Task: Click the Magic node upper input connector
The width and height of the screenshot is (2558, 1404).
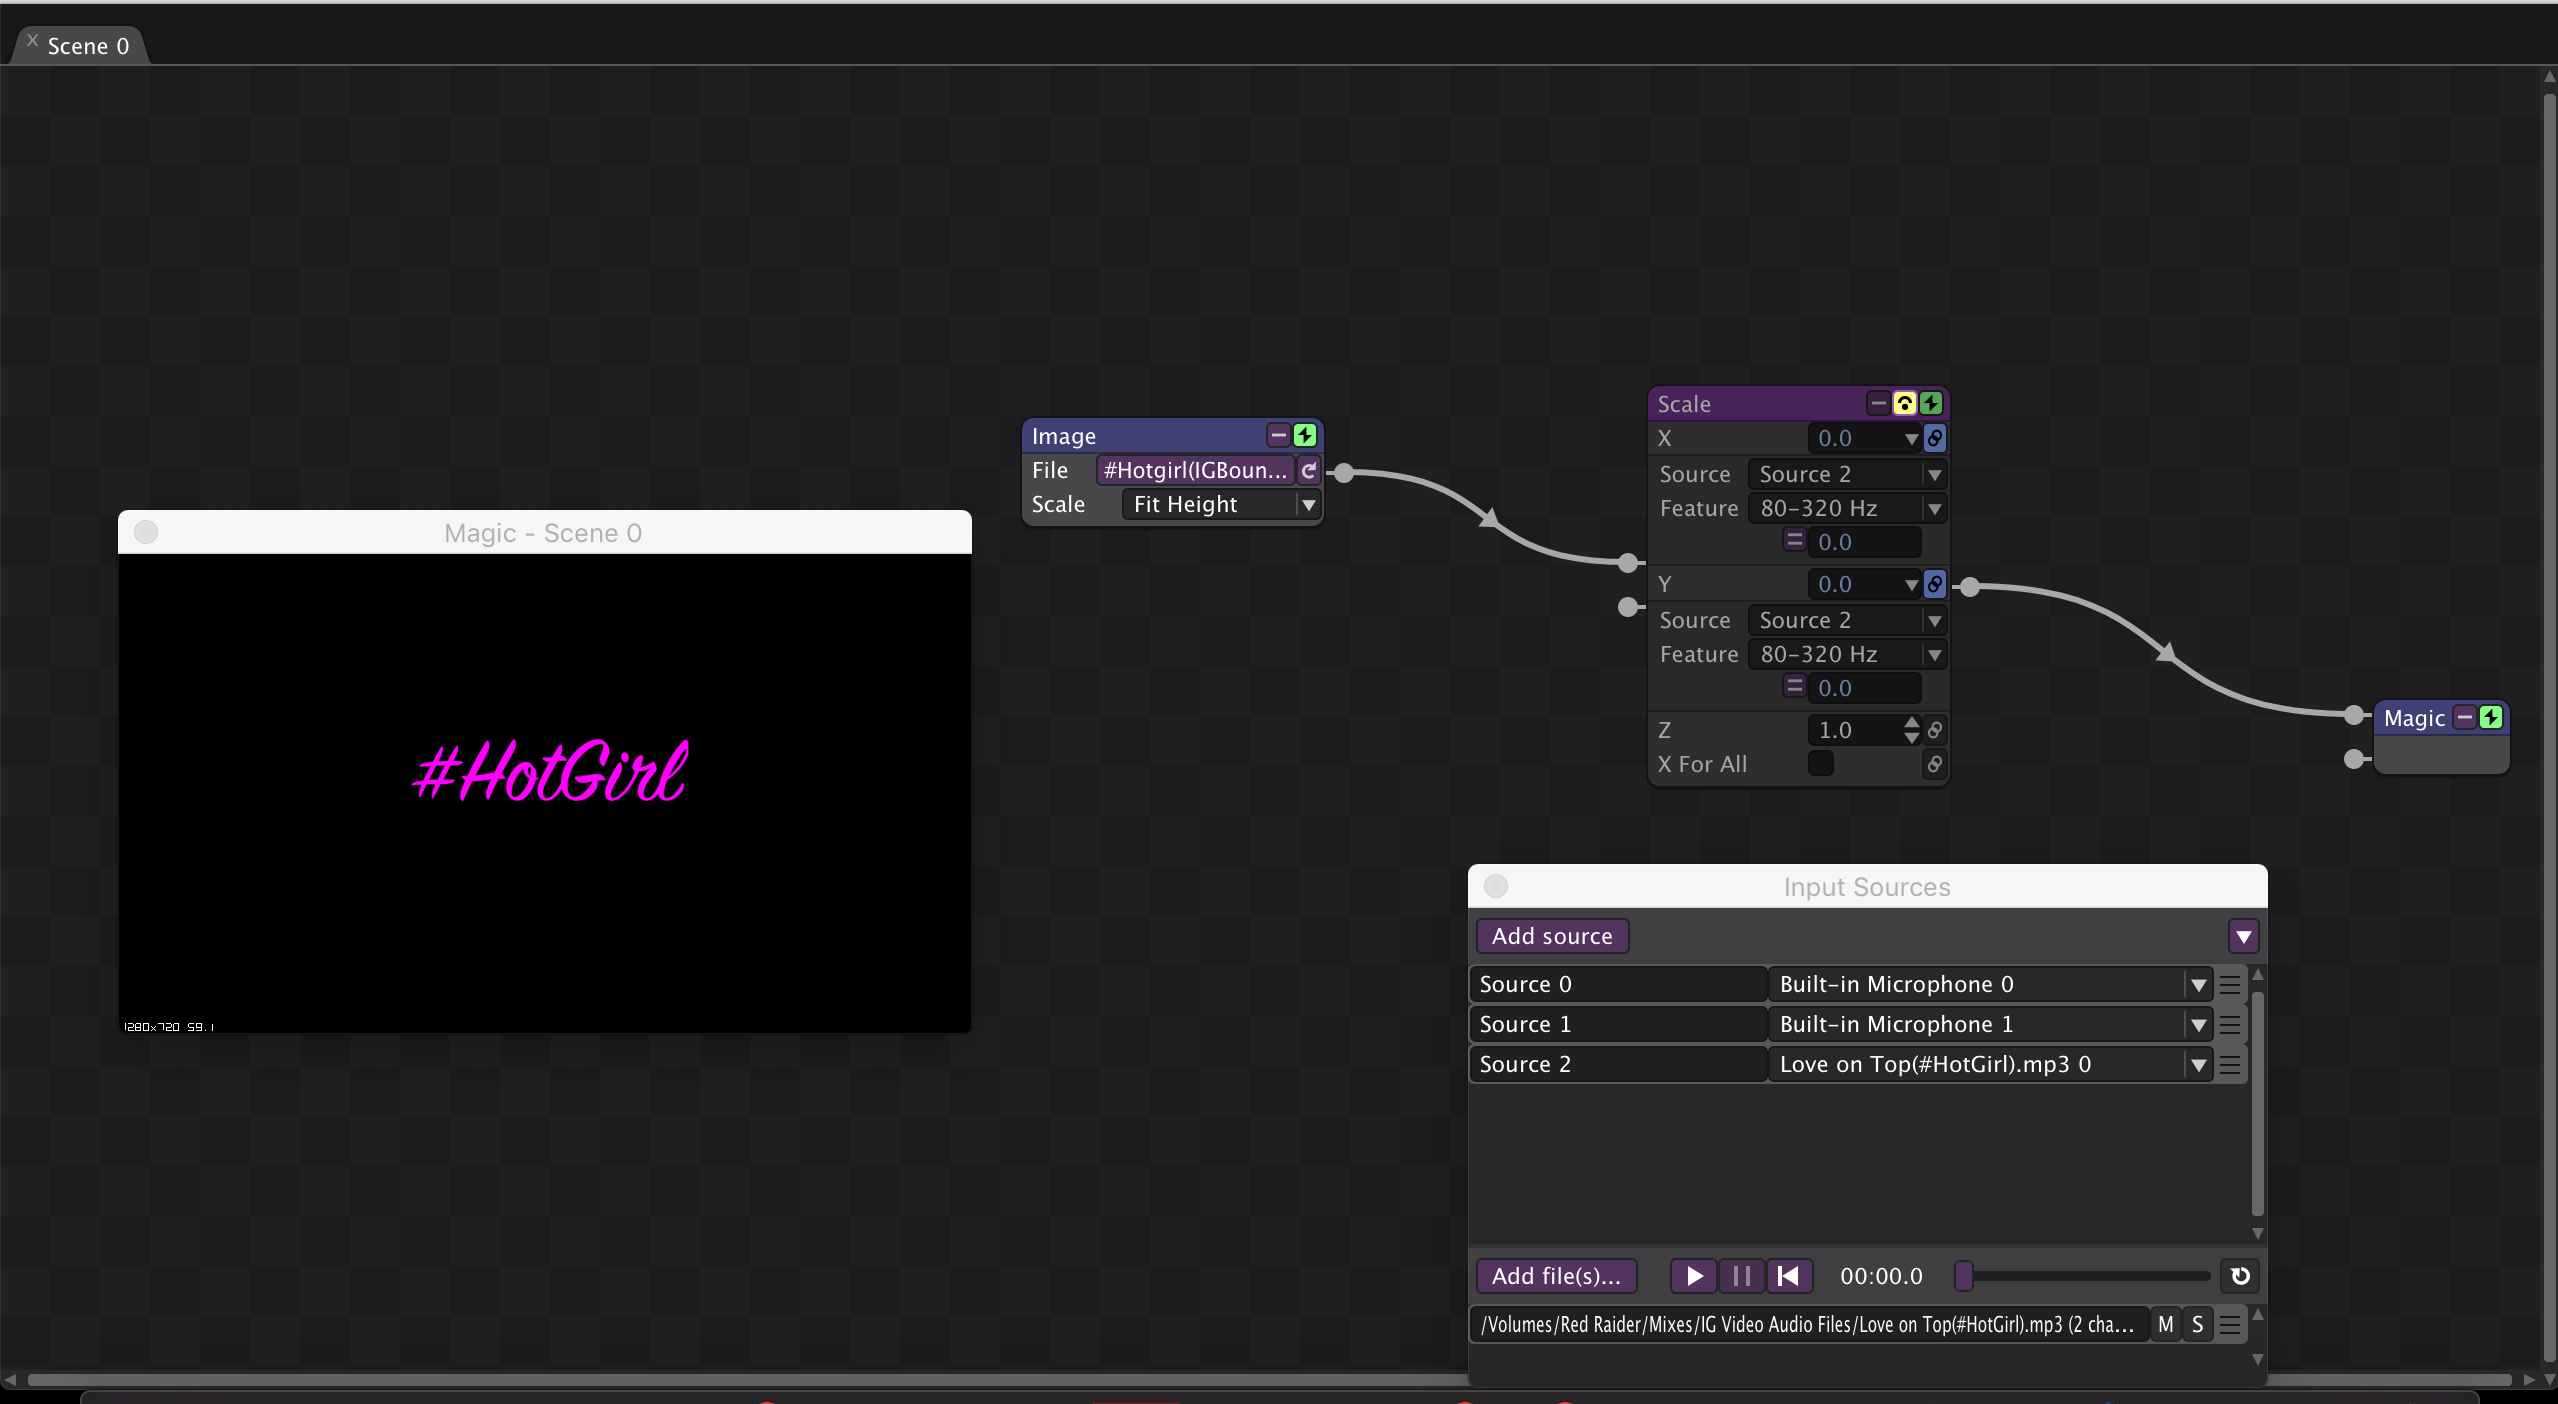Action: (2354, 715)
